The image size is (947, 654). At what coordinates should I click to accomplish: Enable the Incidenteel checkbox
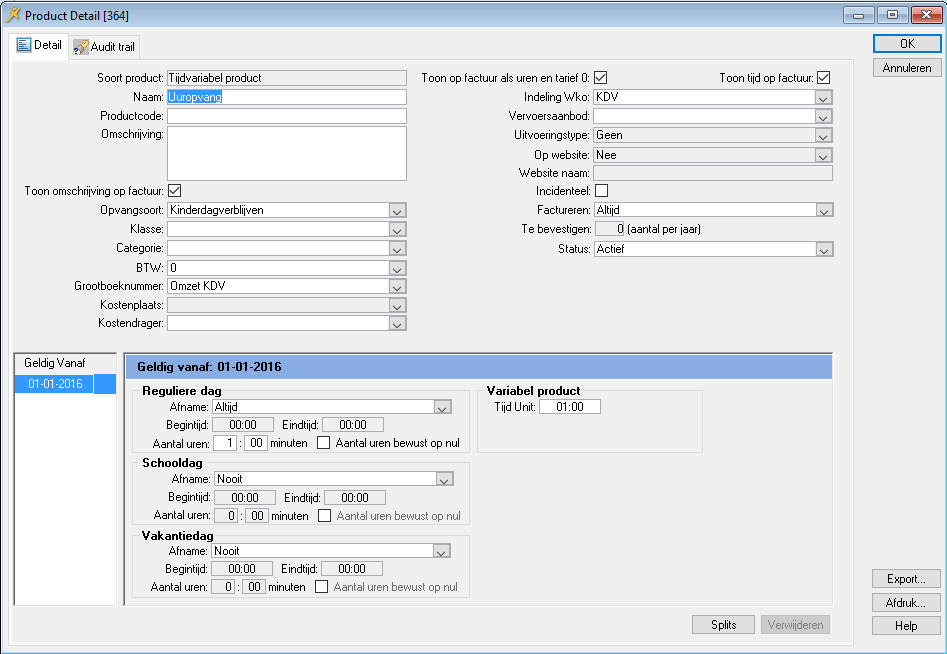pos(601,191)
